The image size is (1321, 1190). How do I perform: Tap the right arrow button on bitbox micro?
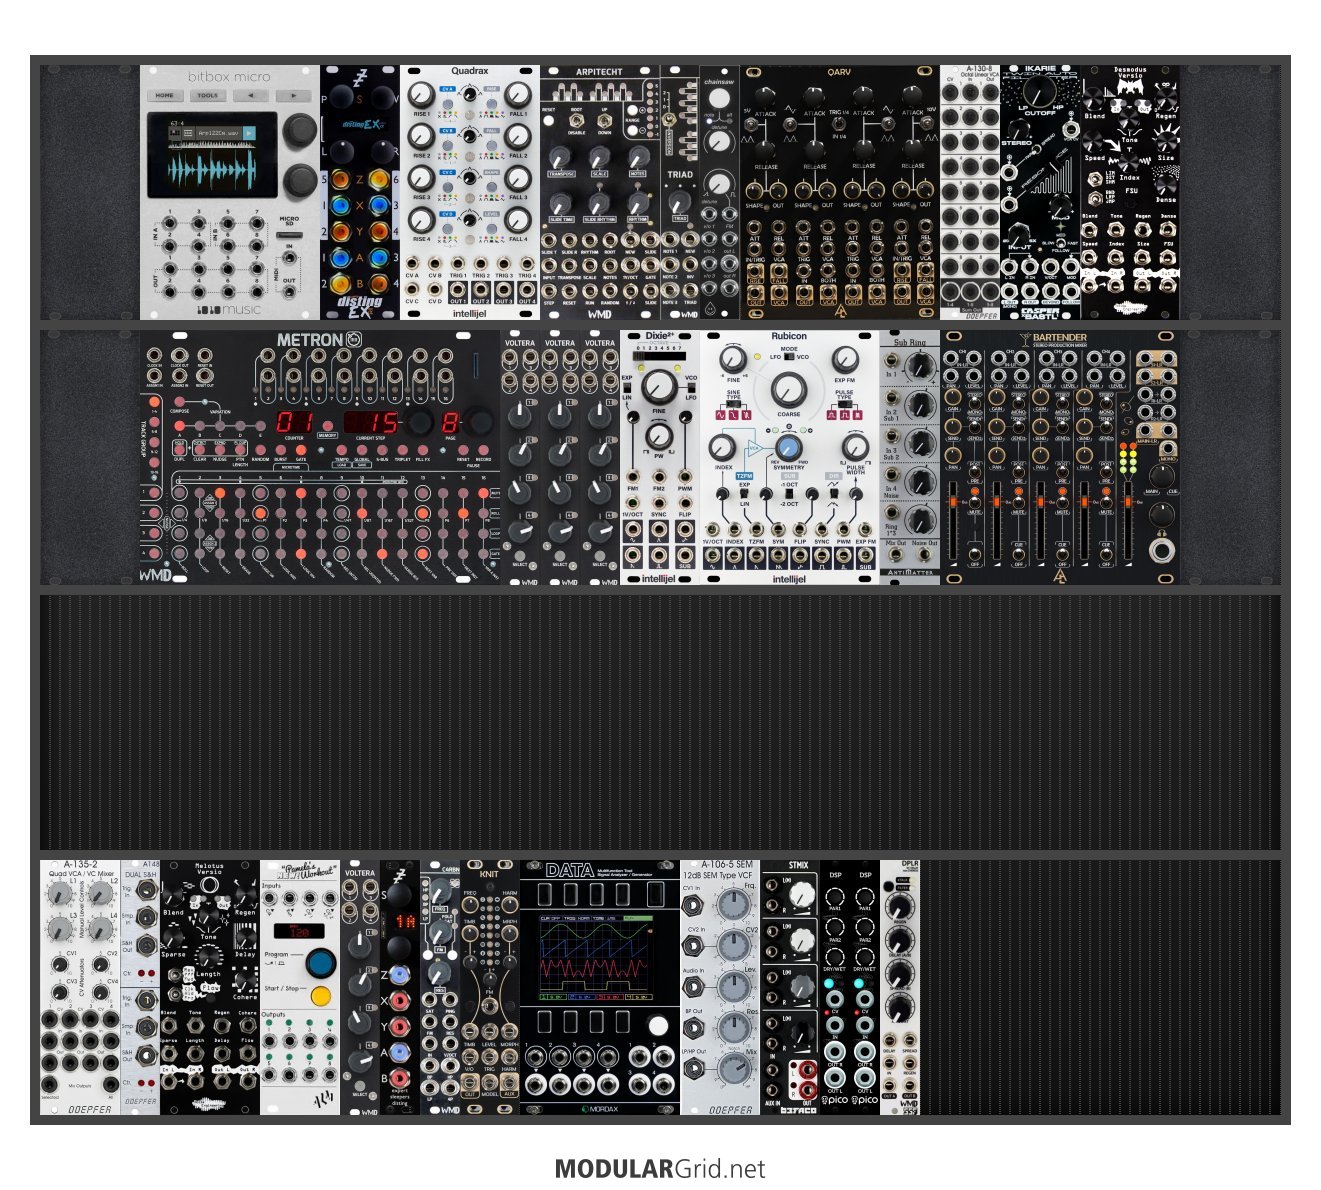point(293,96)
